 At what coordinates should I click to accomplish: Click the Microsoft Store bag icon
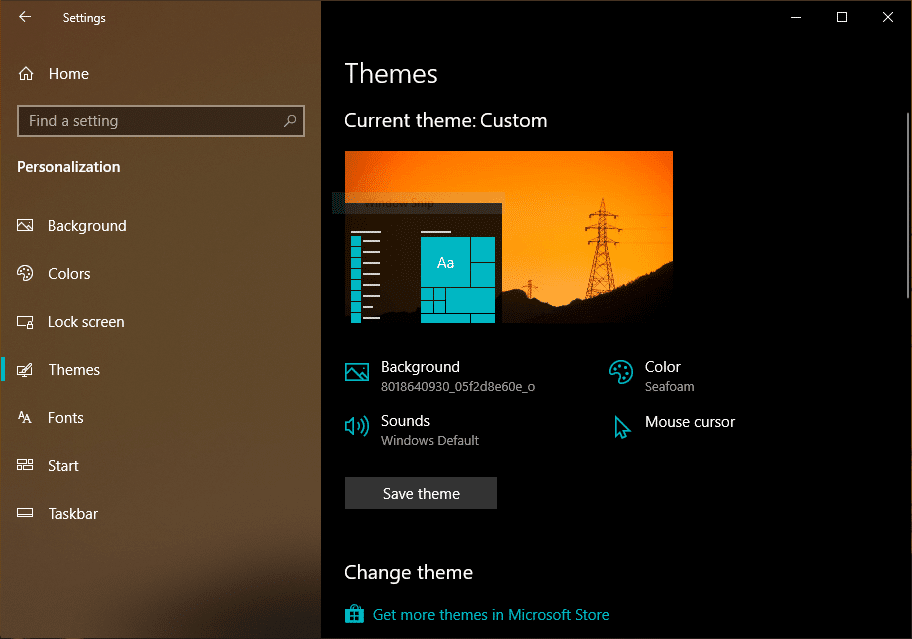(354, 614)
